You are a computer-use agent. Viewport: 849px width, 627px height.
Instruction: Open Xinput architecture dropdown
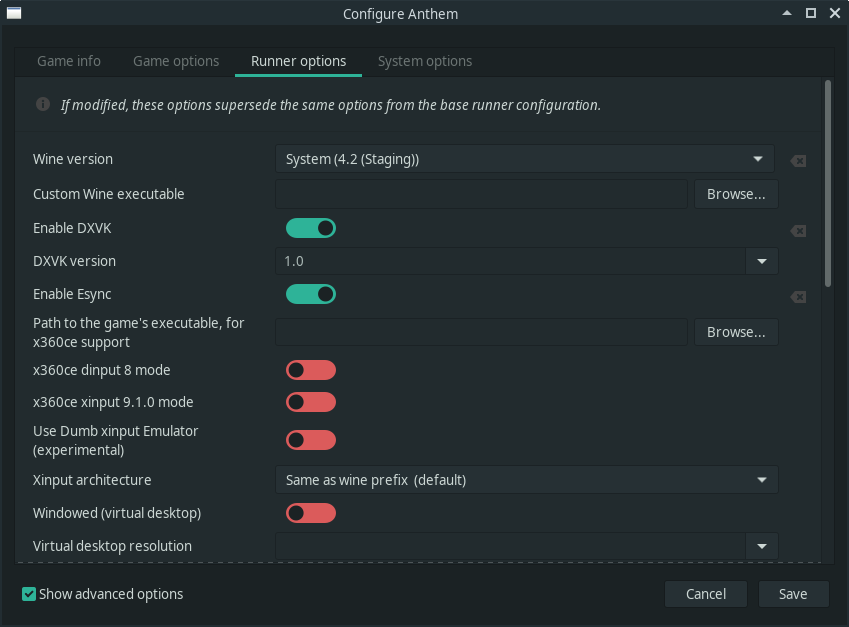[x=527, y=480]
